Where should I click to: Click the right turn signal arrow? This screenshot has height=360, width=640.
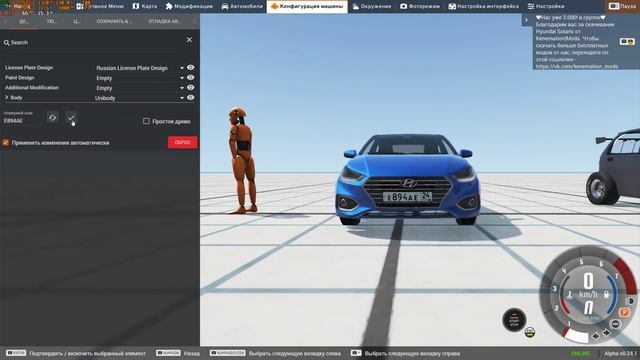pyautogui.click(x=606, y=333)
